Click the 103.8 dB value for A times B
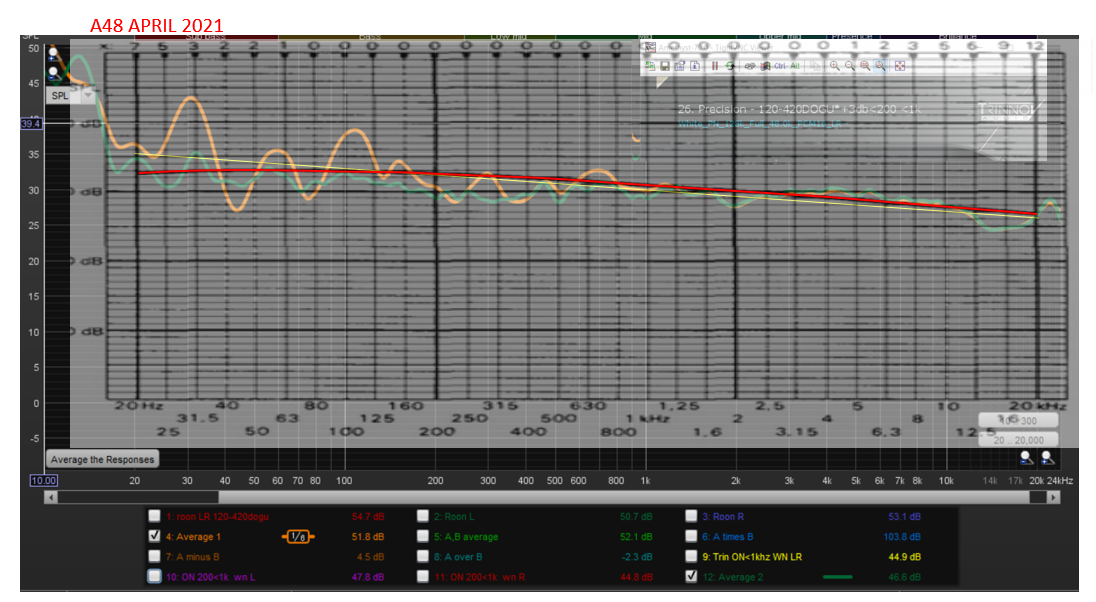The height and width of the screenshot is (602, 1096). click(x=902, y=537)
